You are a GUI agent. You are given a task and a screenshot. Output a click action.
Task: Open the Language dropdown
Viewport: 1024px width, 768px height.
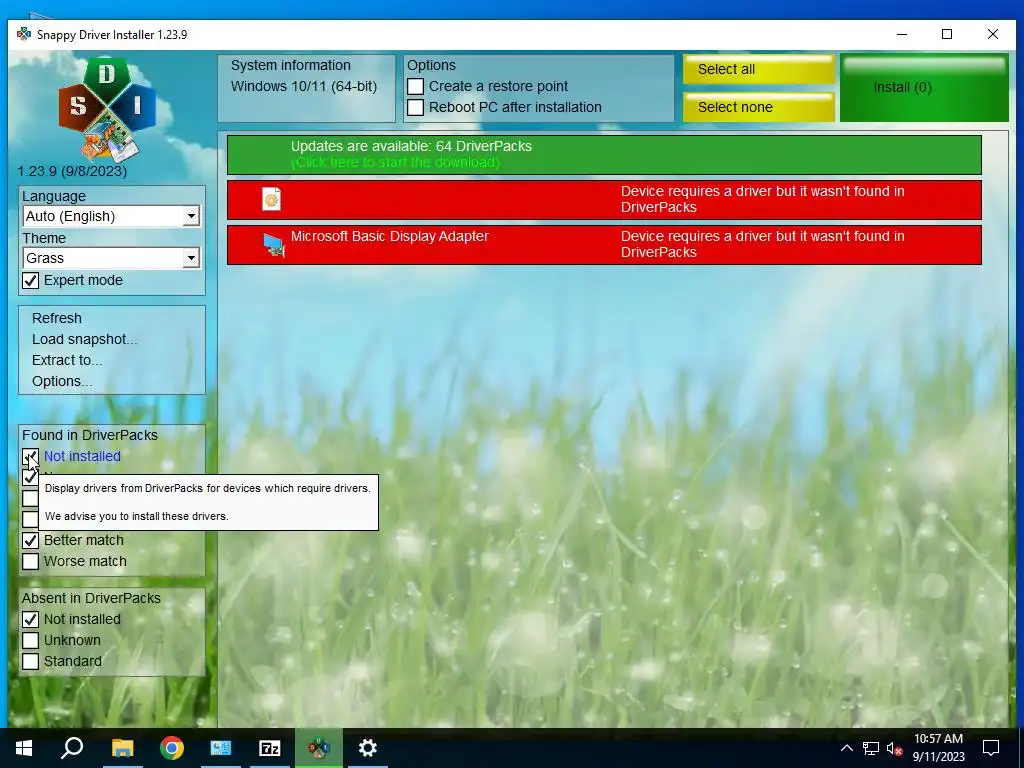tap(111, 216)
